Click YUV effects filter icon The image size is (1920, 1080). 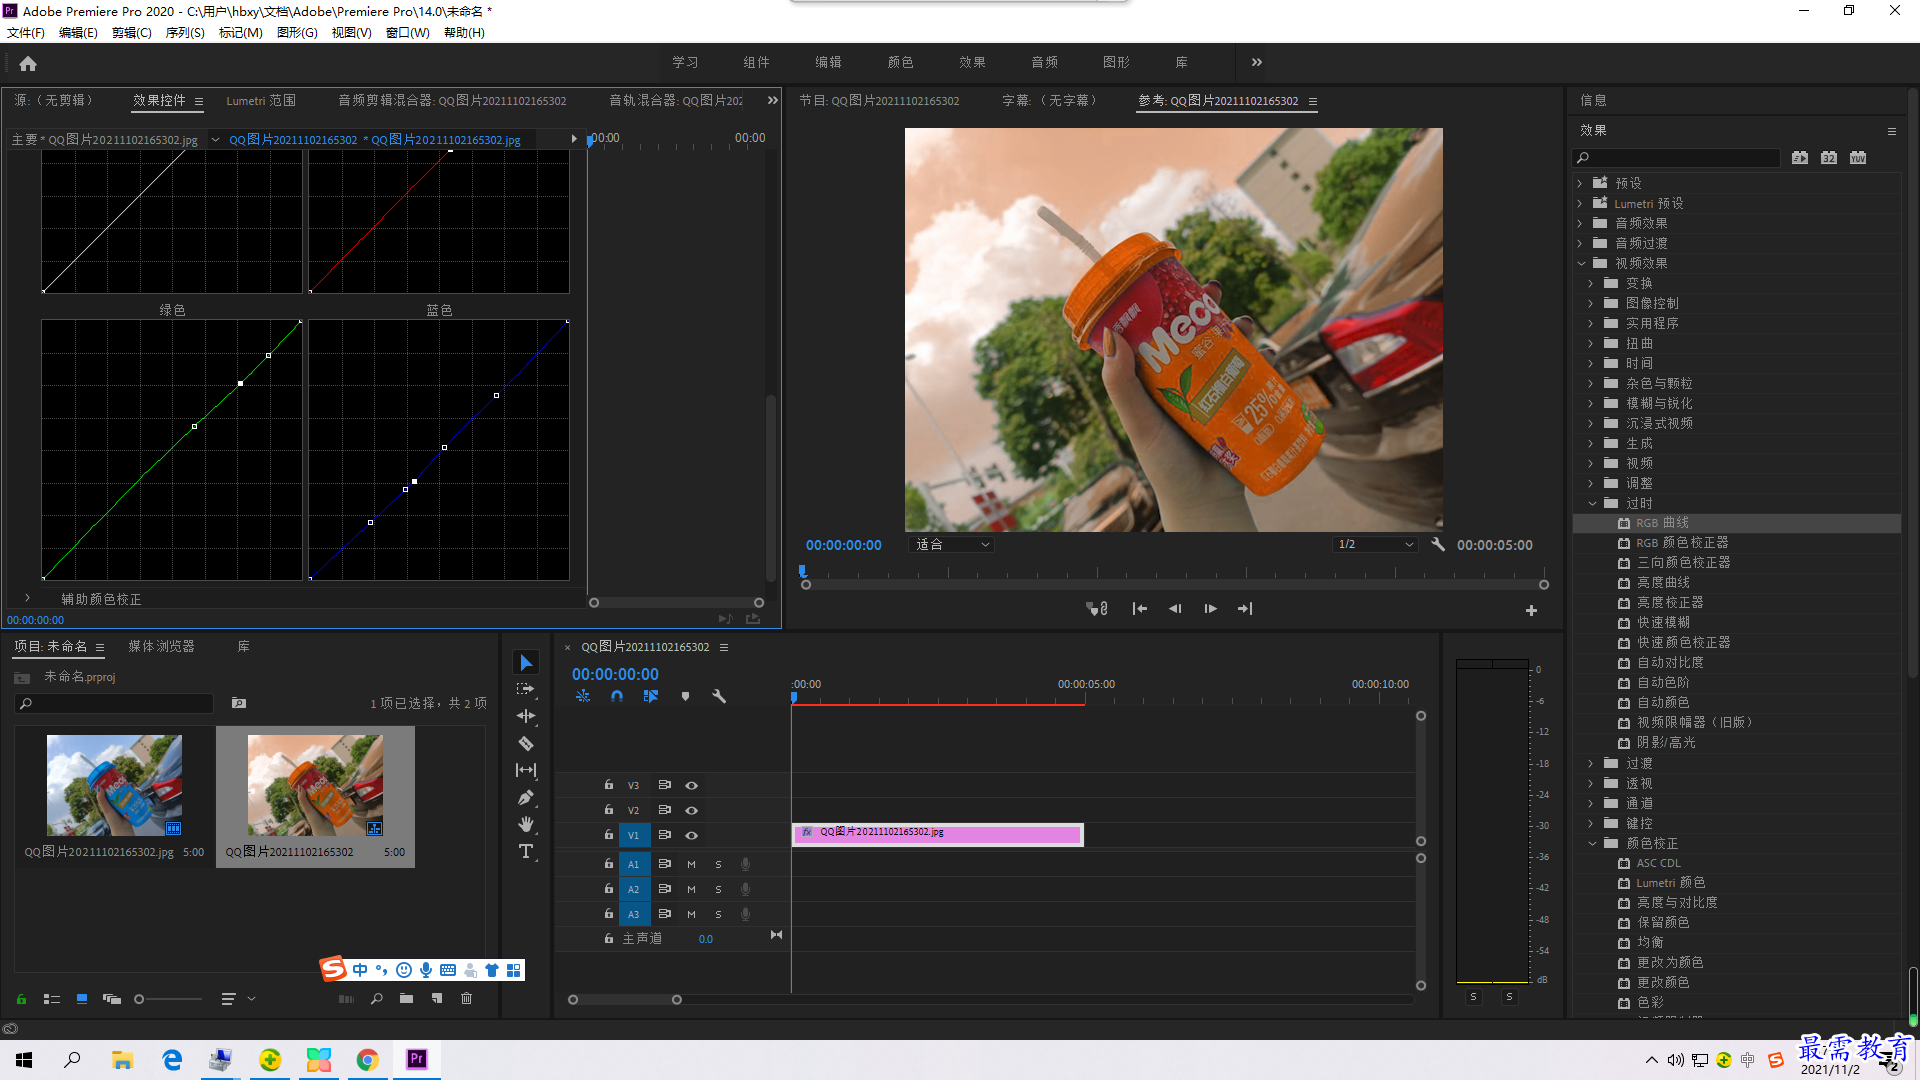(1858, 158)
